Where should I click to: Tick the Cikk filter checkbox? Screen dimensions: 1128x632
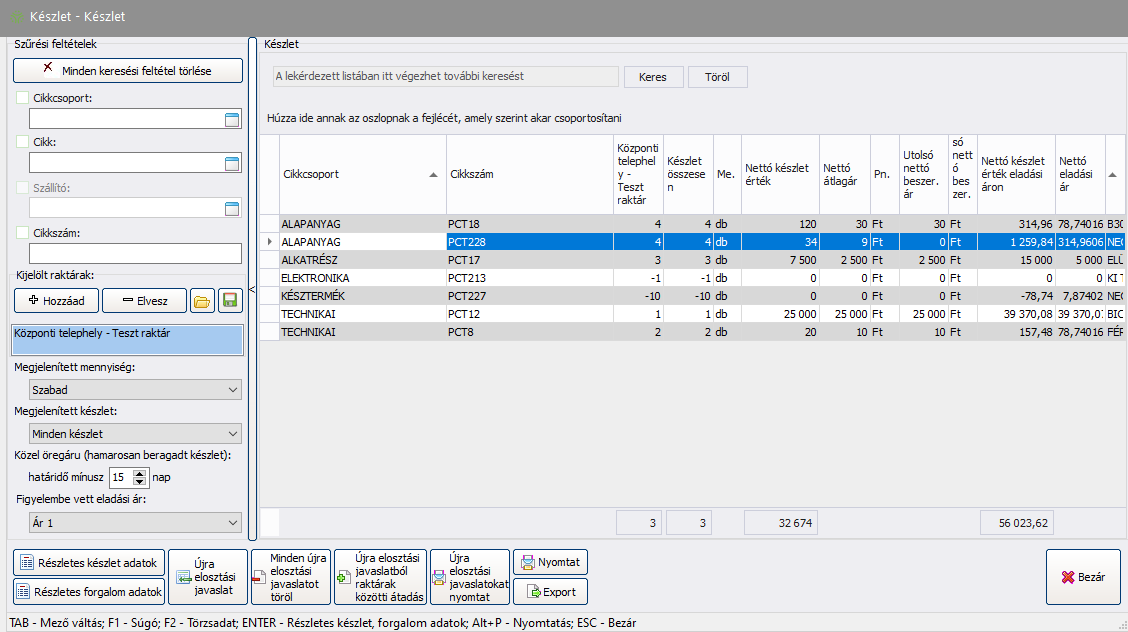(x=23, y=142)
